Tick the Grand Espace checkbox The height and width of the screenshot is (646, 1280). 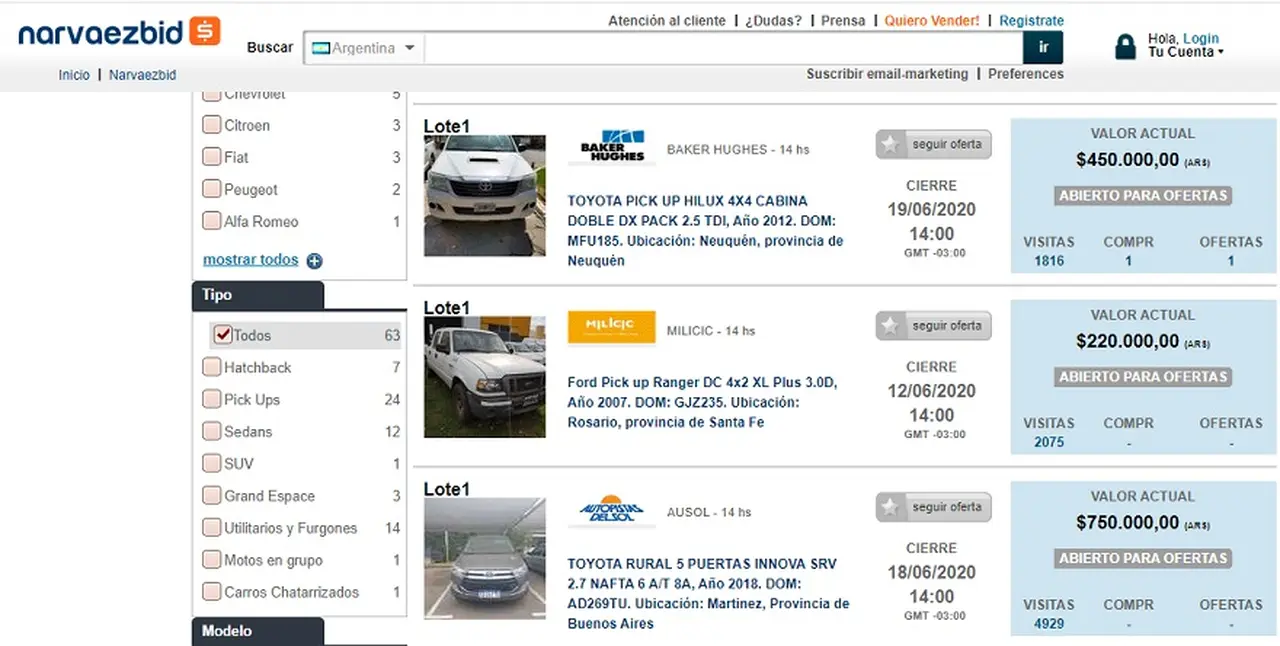[211, 495]
